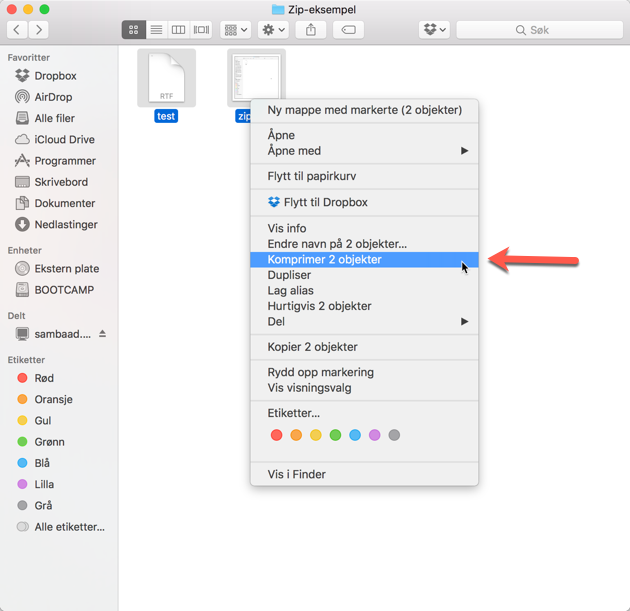The image size is (630, 611).
Task: Open the gear action menu
Action: (x=273, y=30)
